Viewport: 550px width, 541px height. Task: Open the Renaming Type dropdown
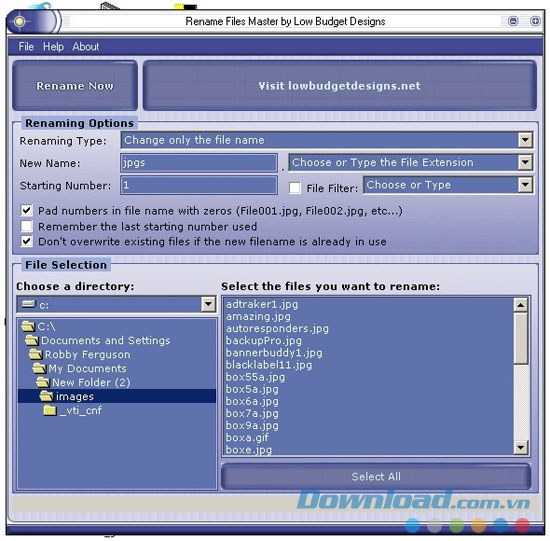pyautogui.click(x=525, y=140)
